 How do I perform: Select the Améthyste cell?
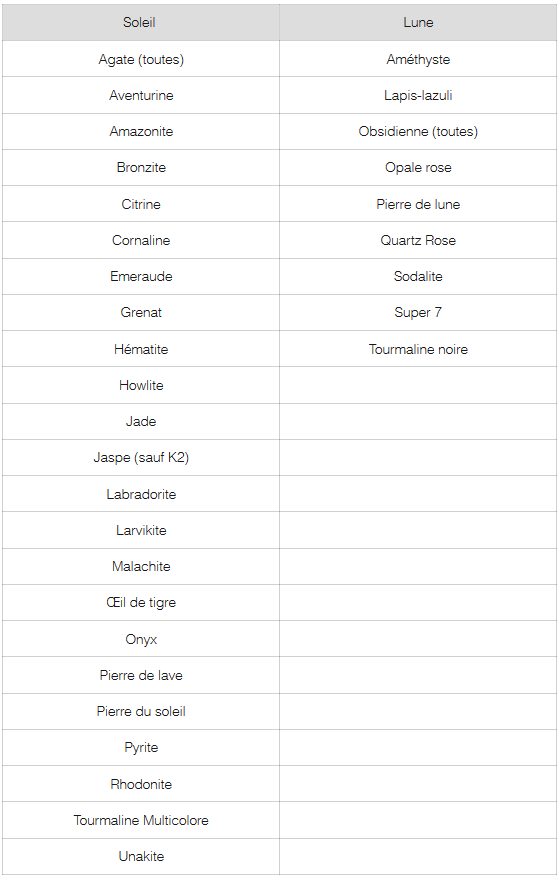coord(418,59)
